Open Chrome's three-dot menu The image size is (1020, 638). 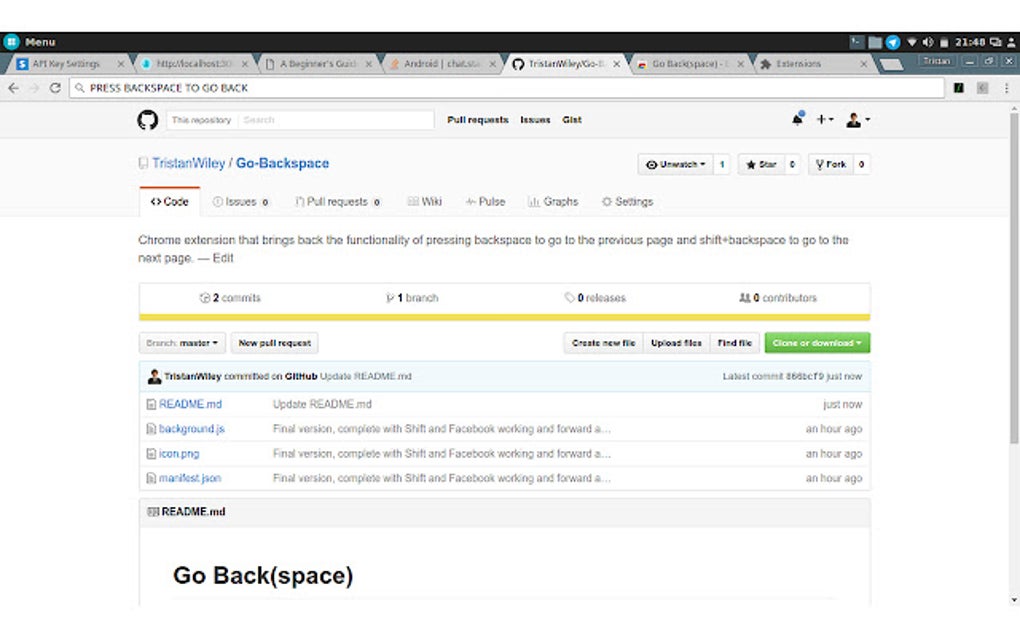coord(1005,88)
